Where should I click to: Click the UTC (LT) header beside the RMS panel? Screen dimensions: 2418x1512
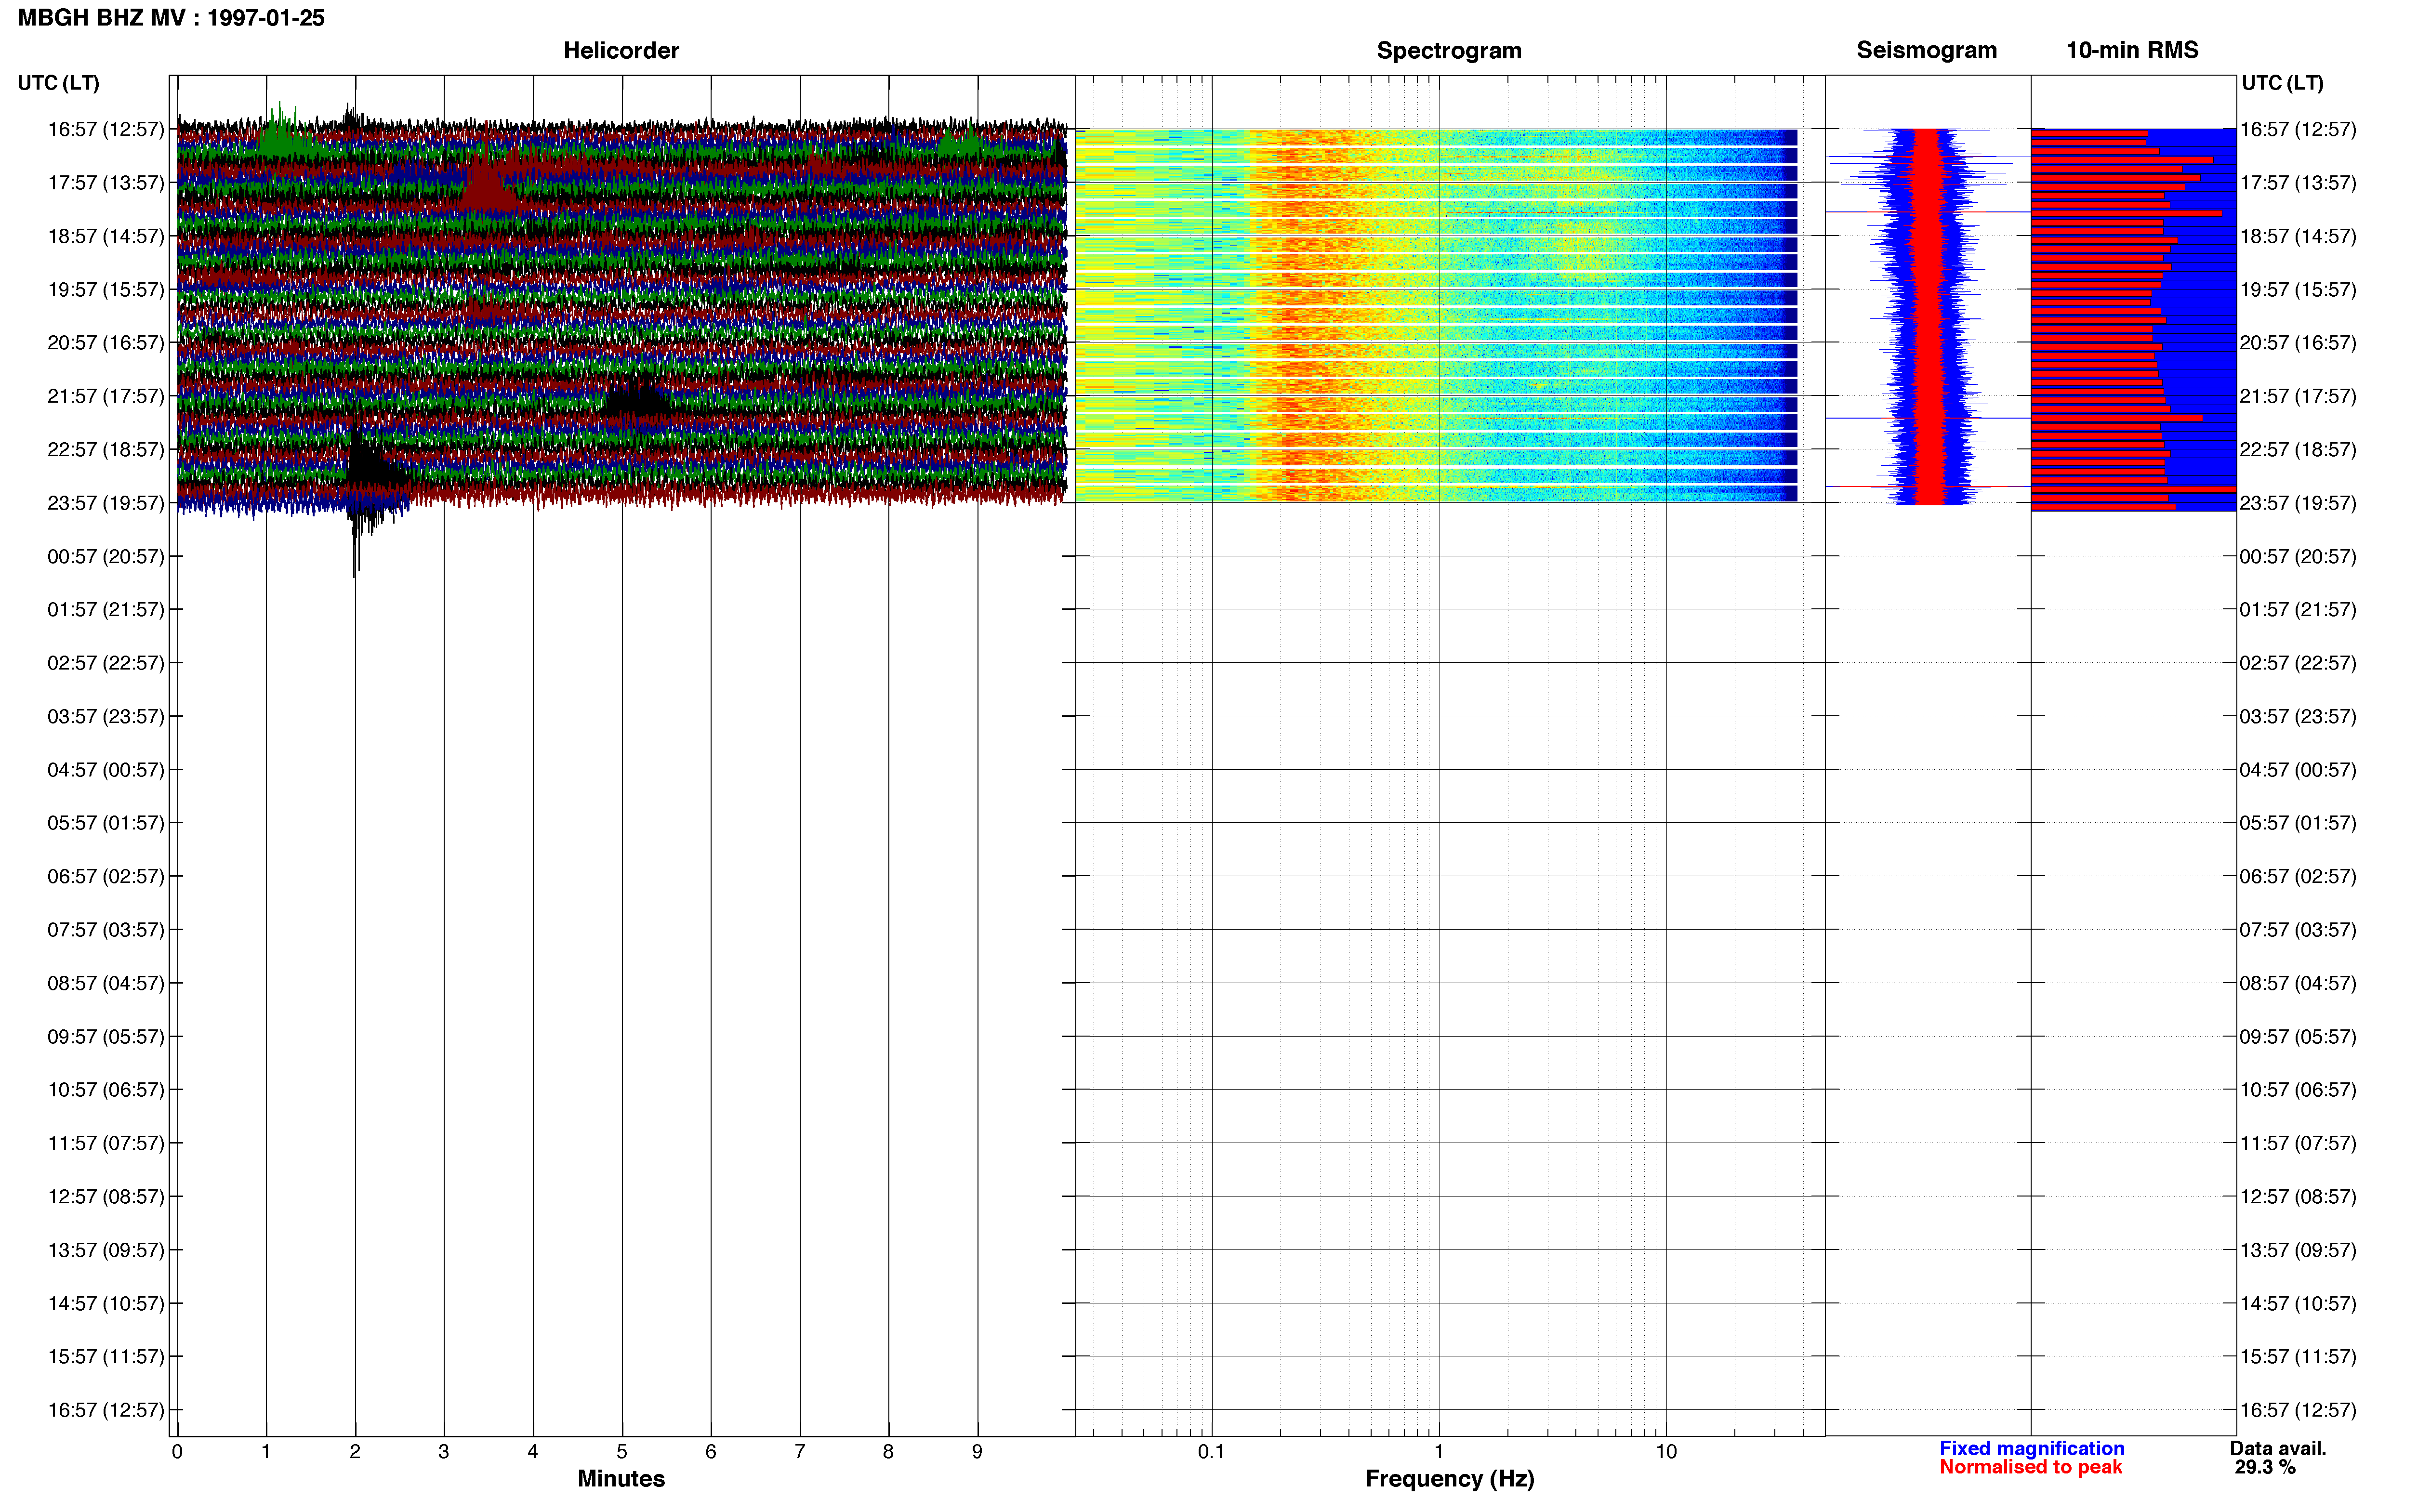[x=2282, y=83]
